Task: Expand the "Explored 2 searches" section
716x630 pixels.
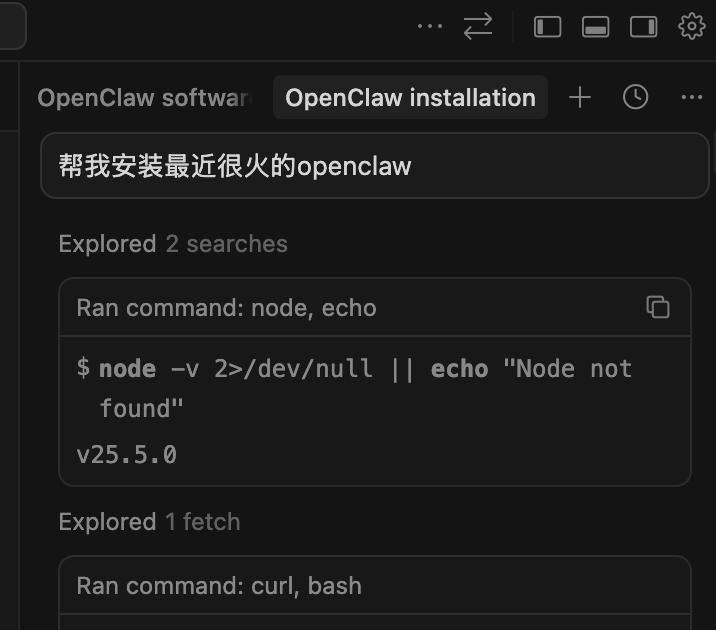Action: coord(173,244)
